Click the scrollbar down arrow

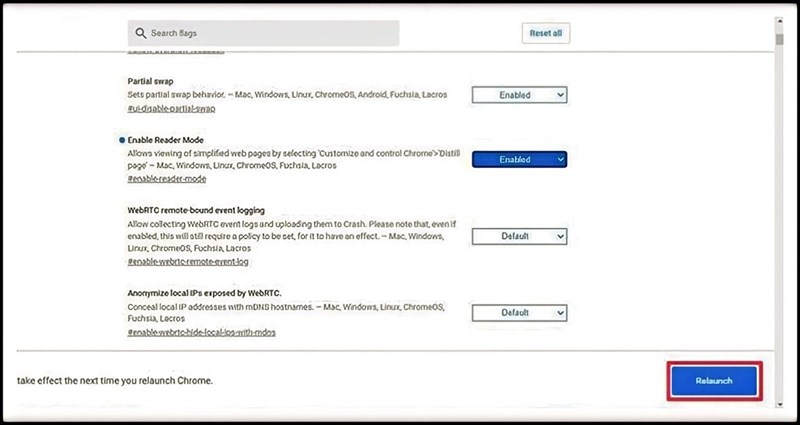pyautogui.click(x=779, y=404)
